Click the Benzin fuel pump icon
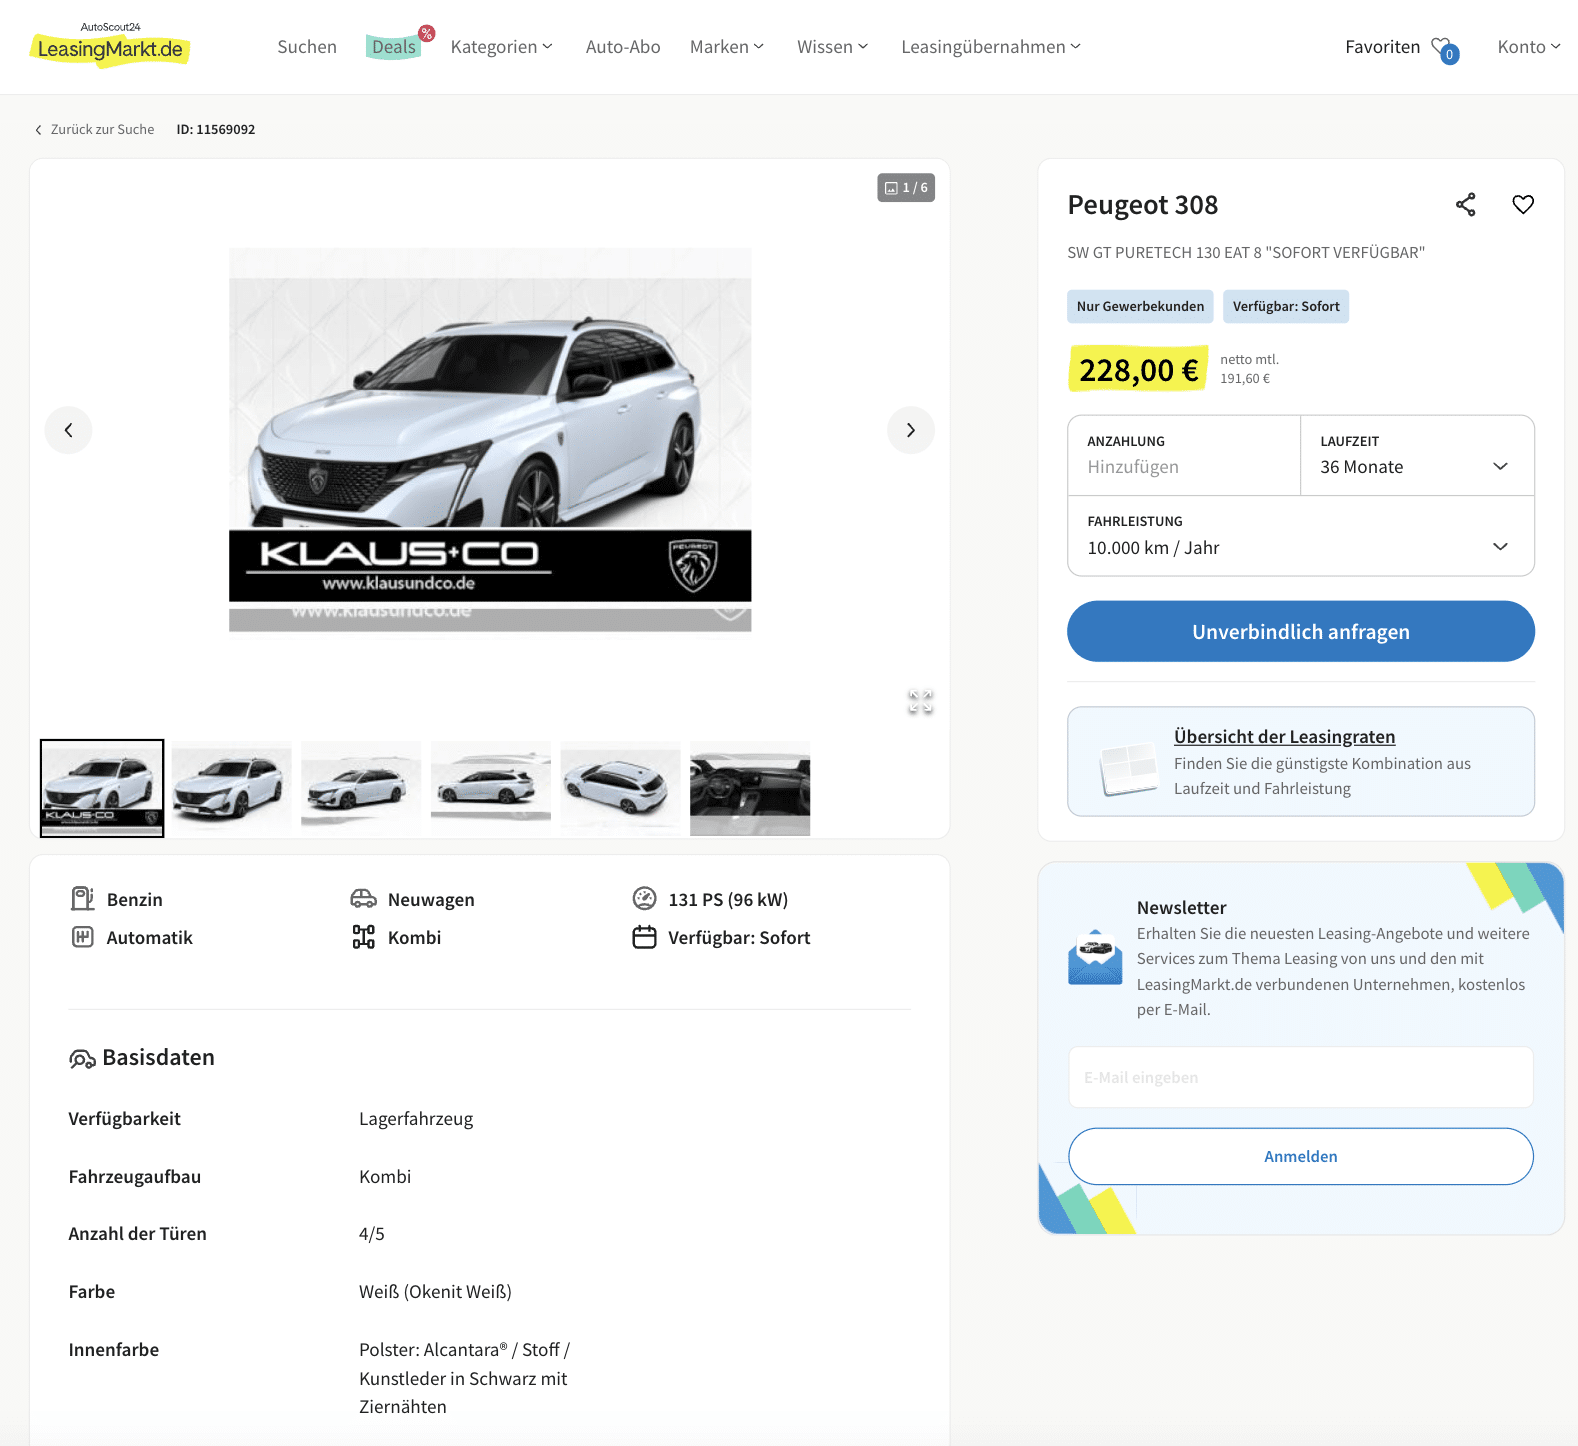 point(82,899)
